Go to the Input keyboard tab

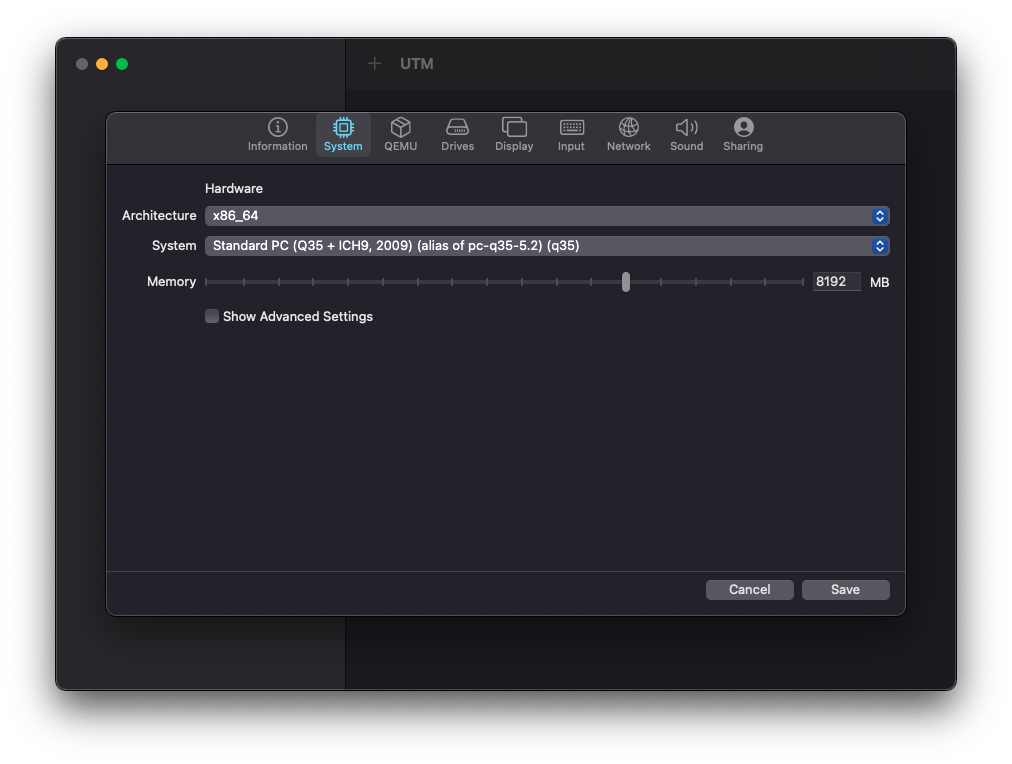point(571,135)
